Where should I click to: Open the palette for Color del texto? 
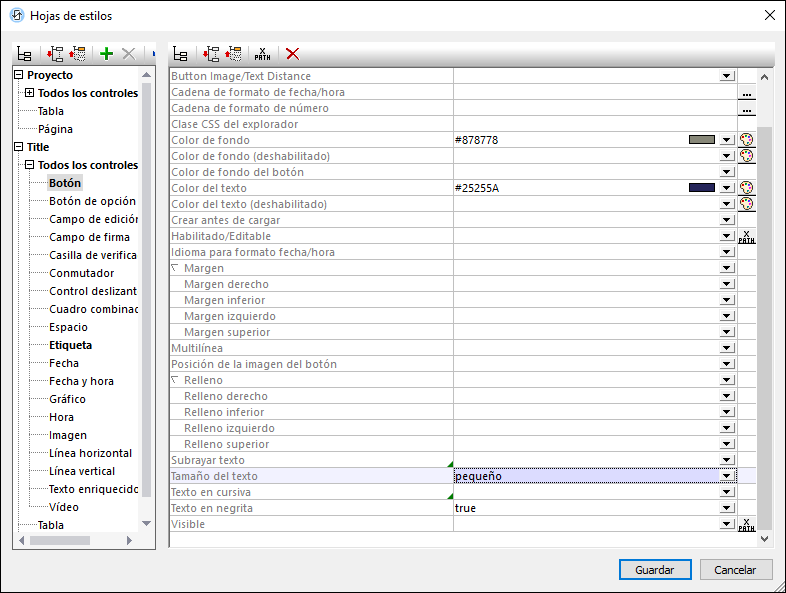coord(746,188)
